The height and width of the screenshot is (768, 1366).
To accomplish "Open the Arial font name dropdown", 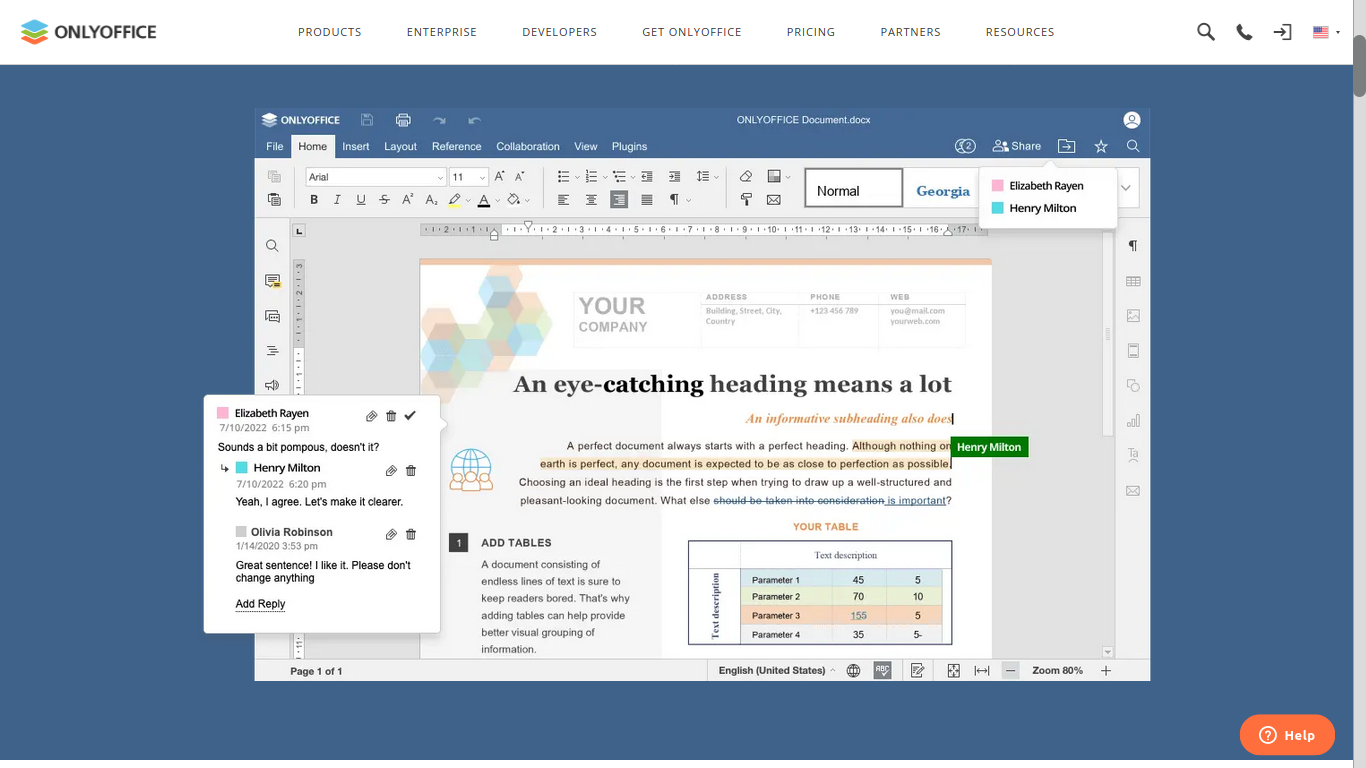I will click(x=440, y=177).
